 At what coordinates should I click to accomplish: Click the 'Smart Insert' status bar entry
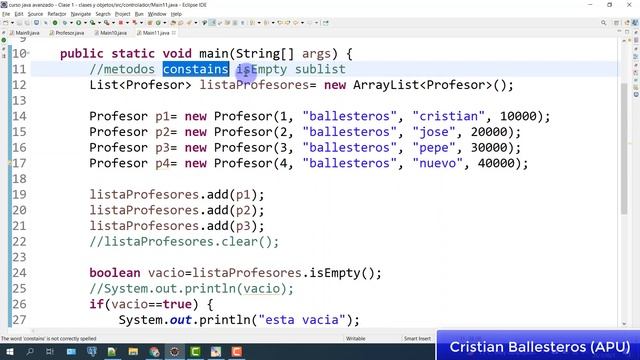pyautogui.click(x=417, y=338)
